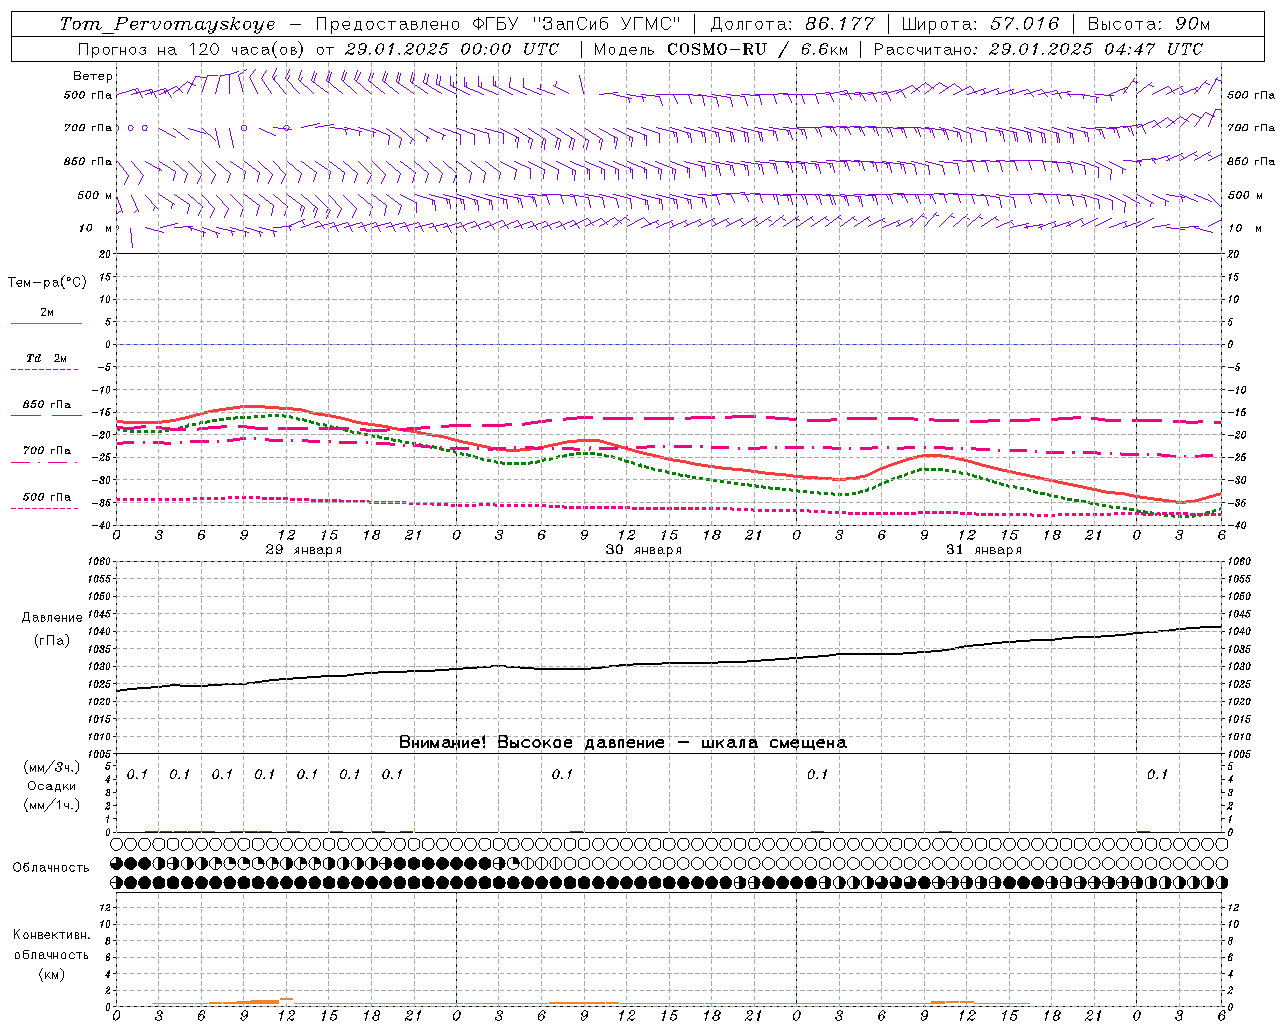Click the model label 'COSMO-RU / 6.6км'

point(757,49)
